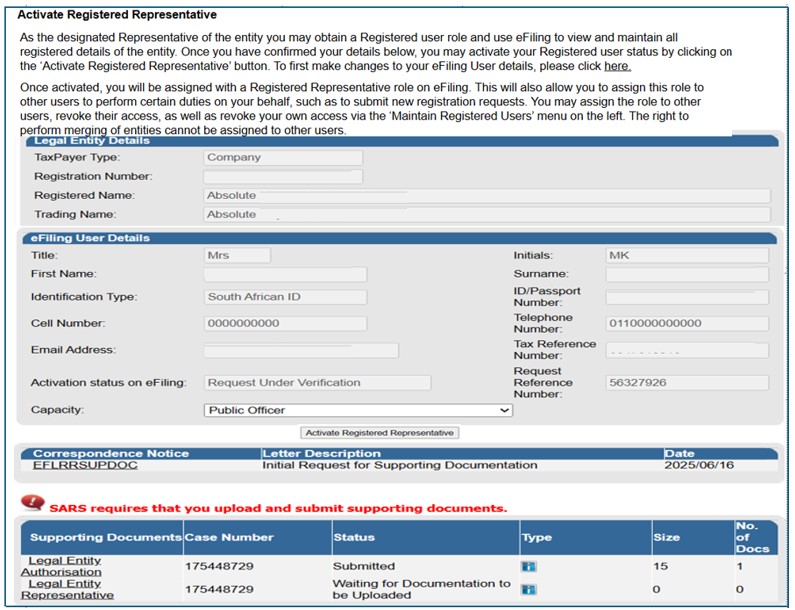Click the Activate Registered Representative page title
This screenshot has height=610, width=795.
tap(117, 15)
